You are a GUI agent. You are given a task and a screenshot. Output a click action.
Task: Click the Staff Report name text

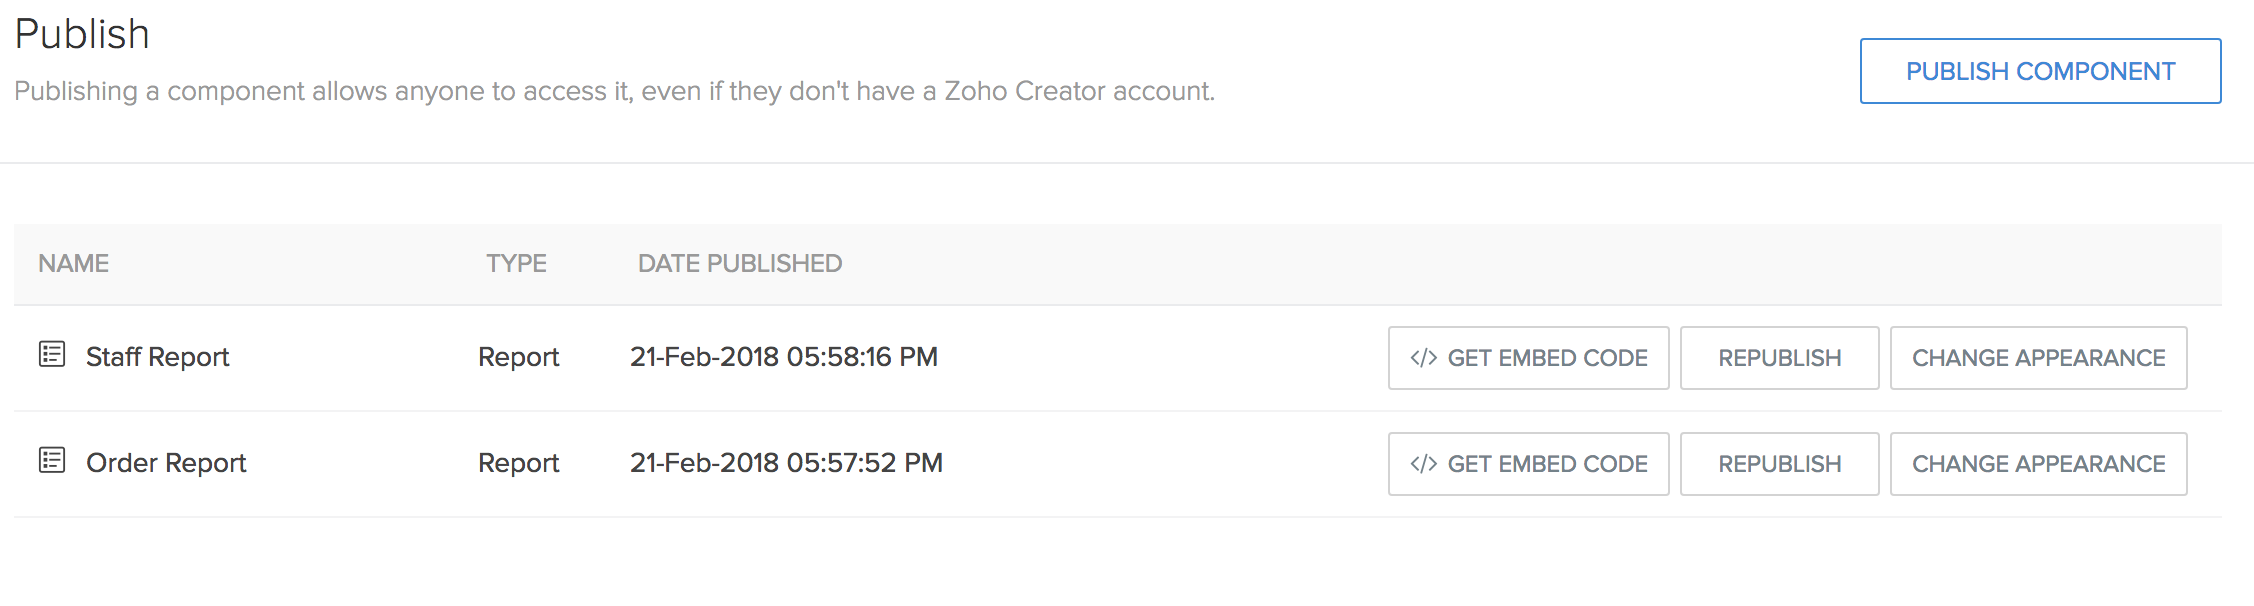click(x=157, y=357)
